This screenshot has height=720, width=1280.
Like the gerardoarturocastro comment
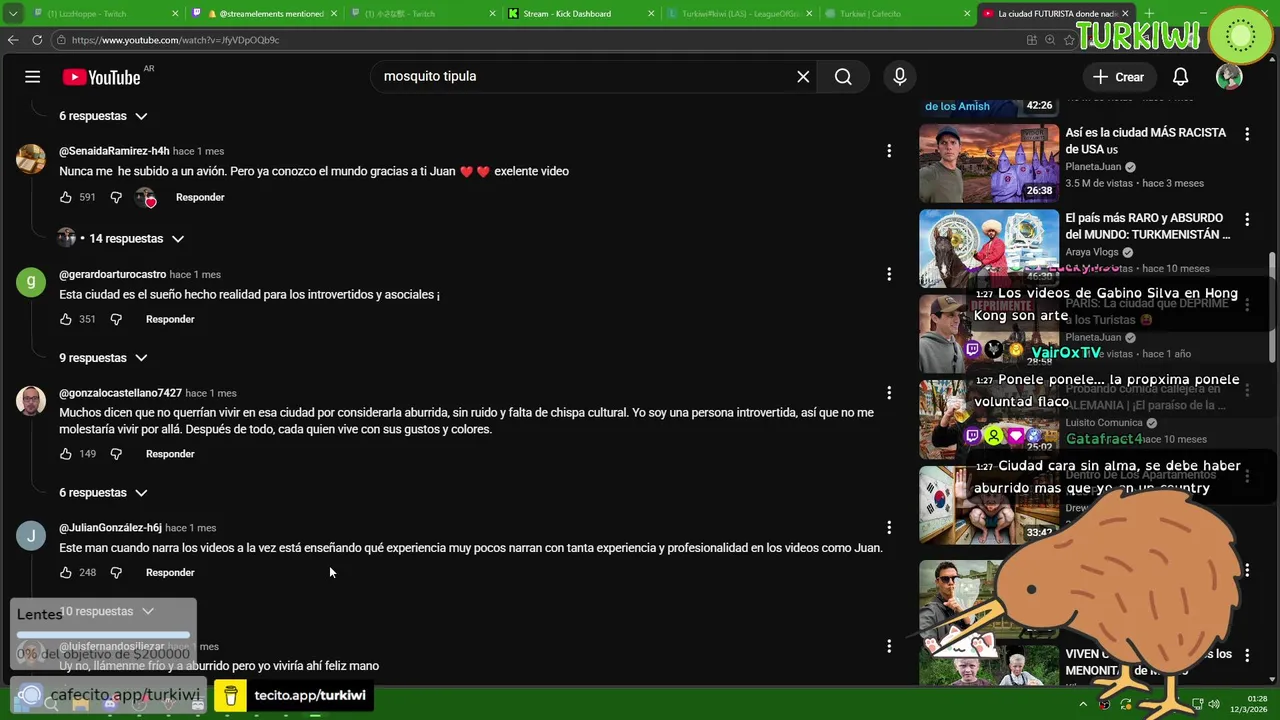[x=66, y=319]
